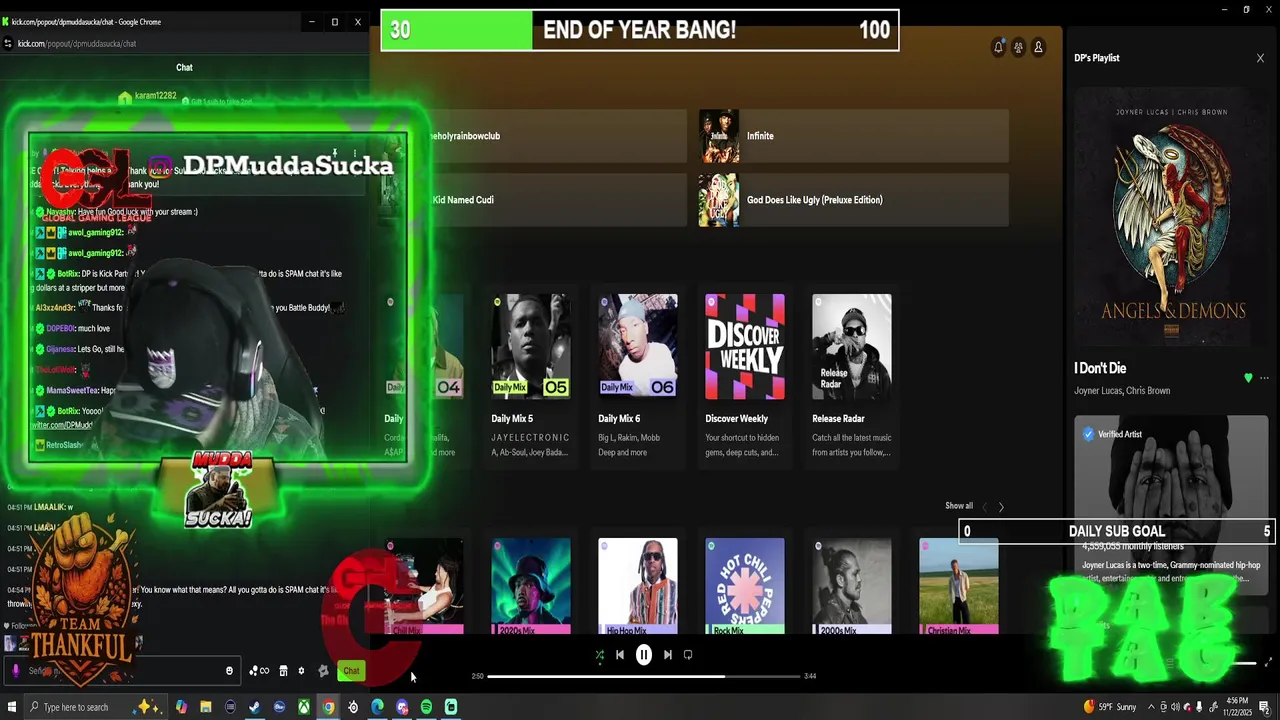Close the DP's Playlist side panel
This screenshot has height=720, width=1280.
pyautogui.click(x=1260, y=58)
